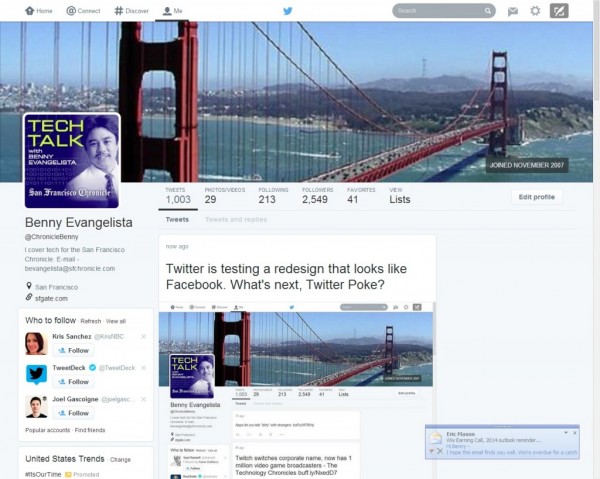Click the Kris Sanchez name link
Screen dimensions: 600x479
[x=72, y=337]
